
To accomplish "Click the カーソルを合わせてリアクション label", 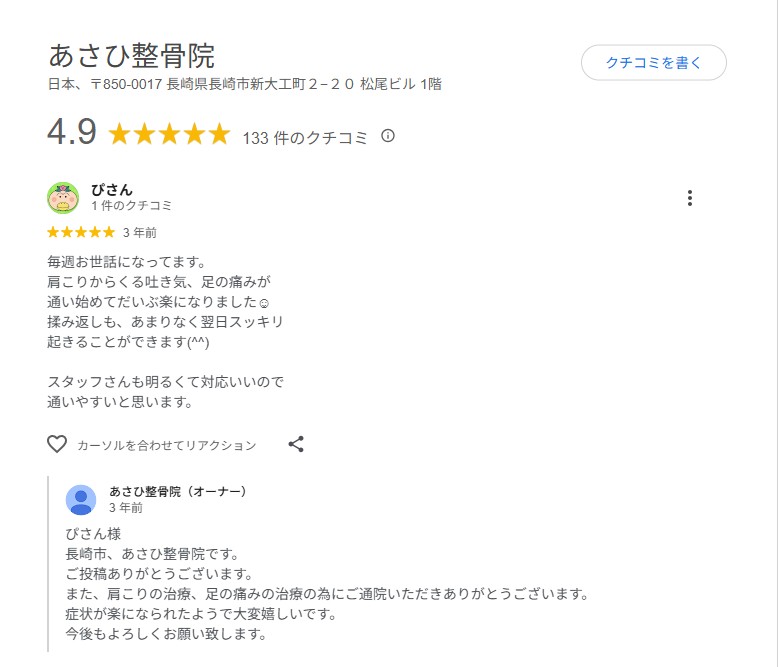I will click(166, 445).
